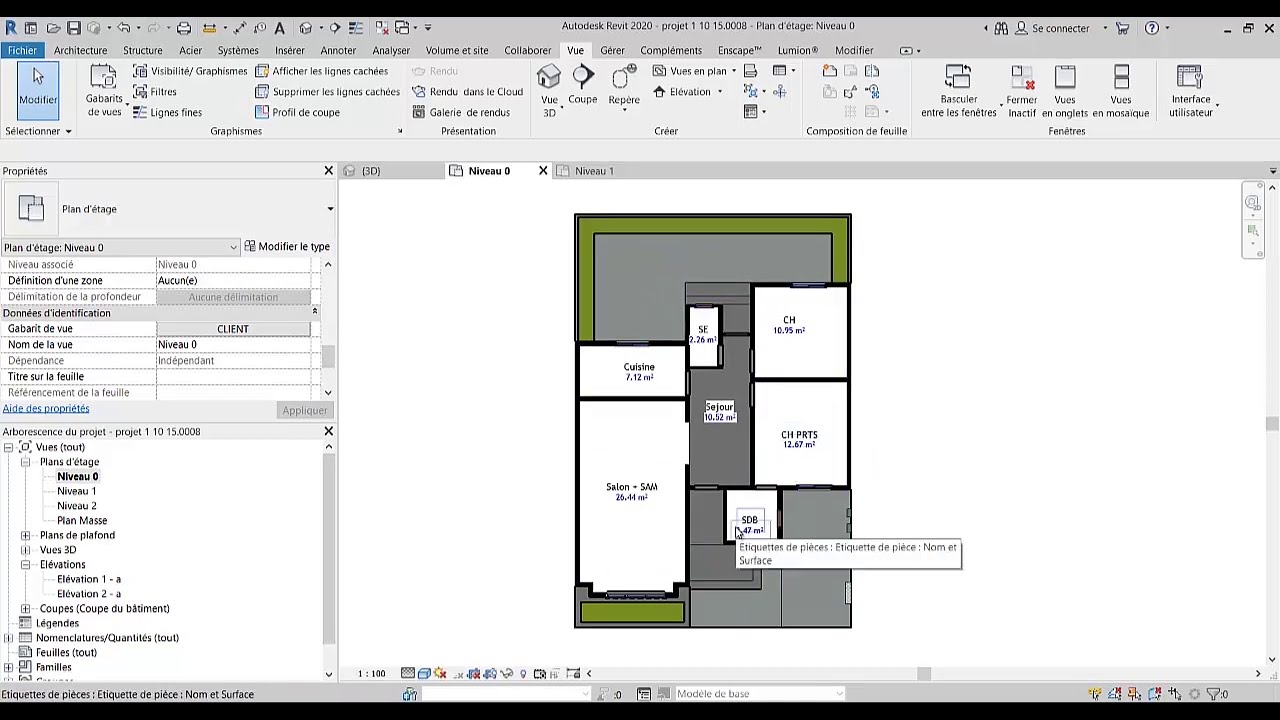Click the horizontal view scrollbar thumb

point(924,673)
